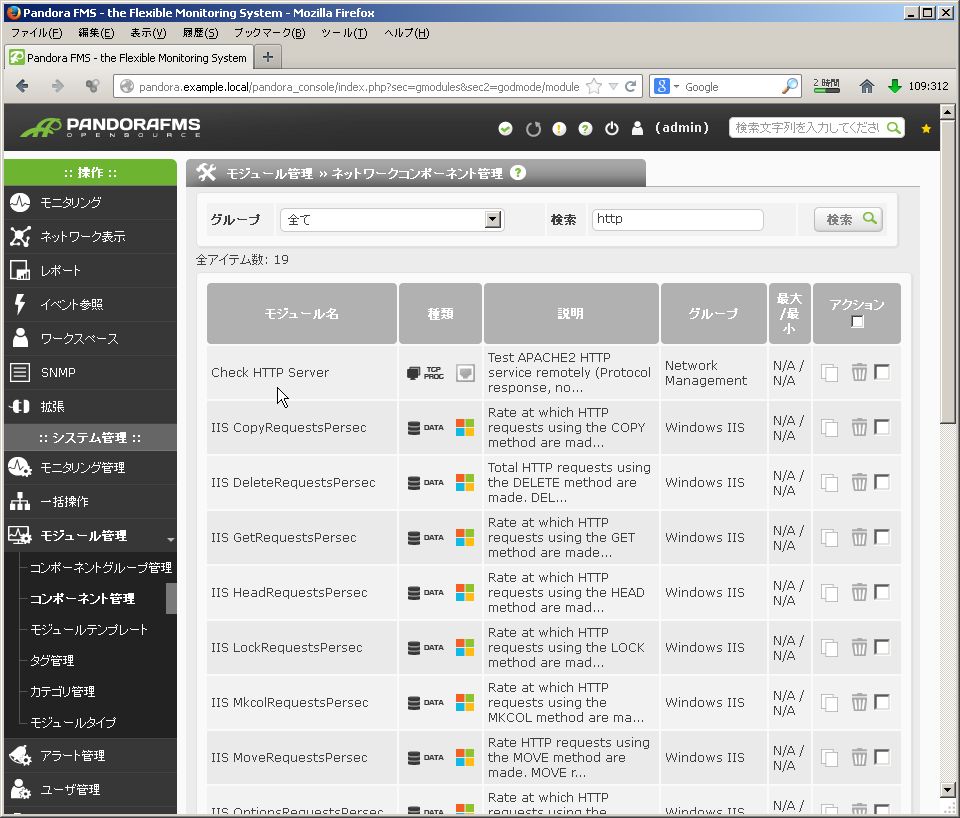Open the Check HTTP Server module link
Viewport: 960px width, 818px height.
click(x=270, y=372)
